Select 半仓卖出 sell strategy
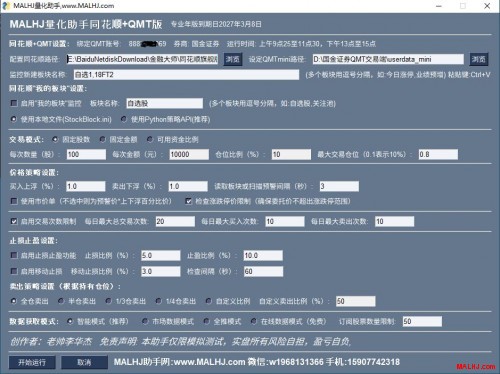The image size is (500, 374). point(61,301)
